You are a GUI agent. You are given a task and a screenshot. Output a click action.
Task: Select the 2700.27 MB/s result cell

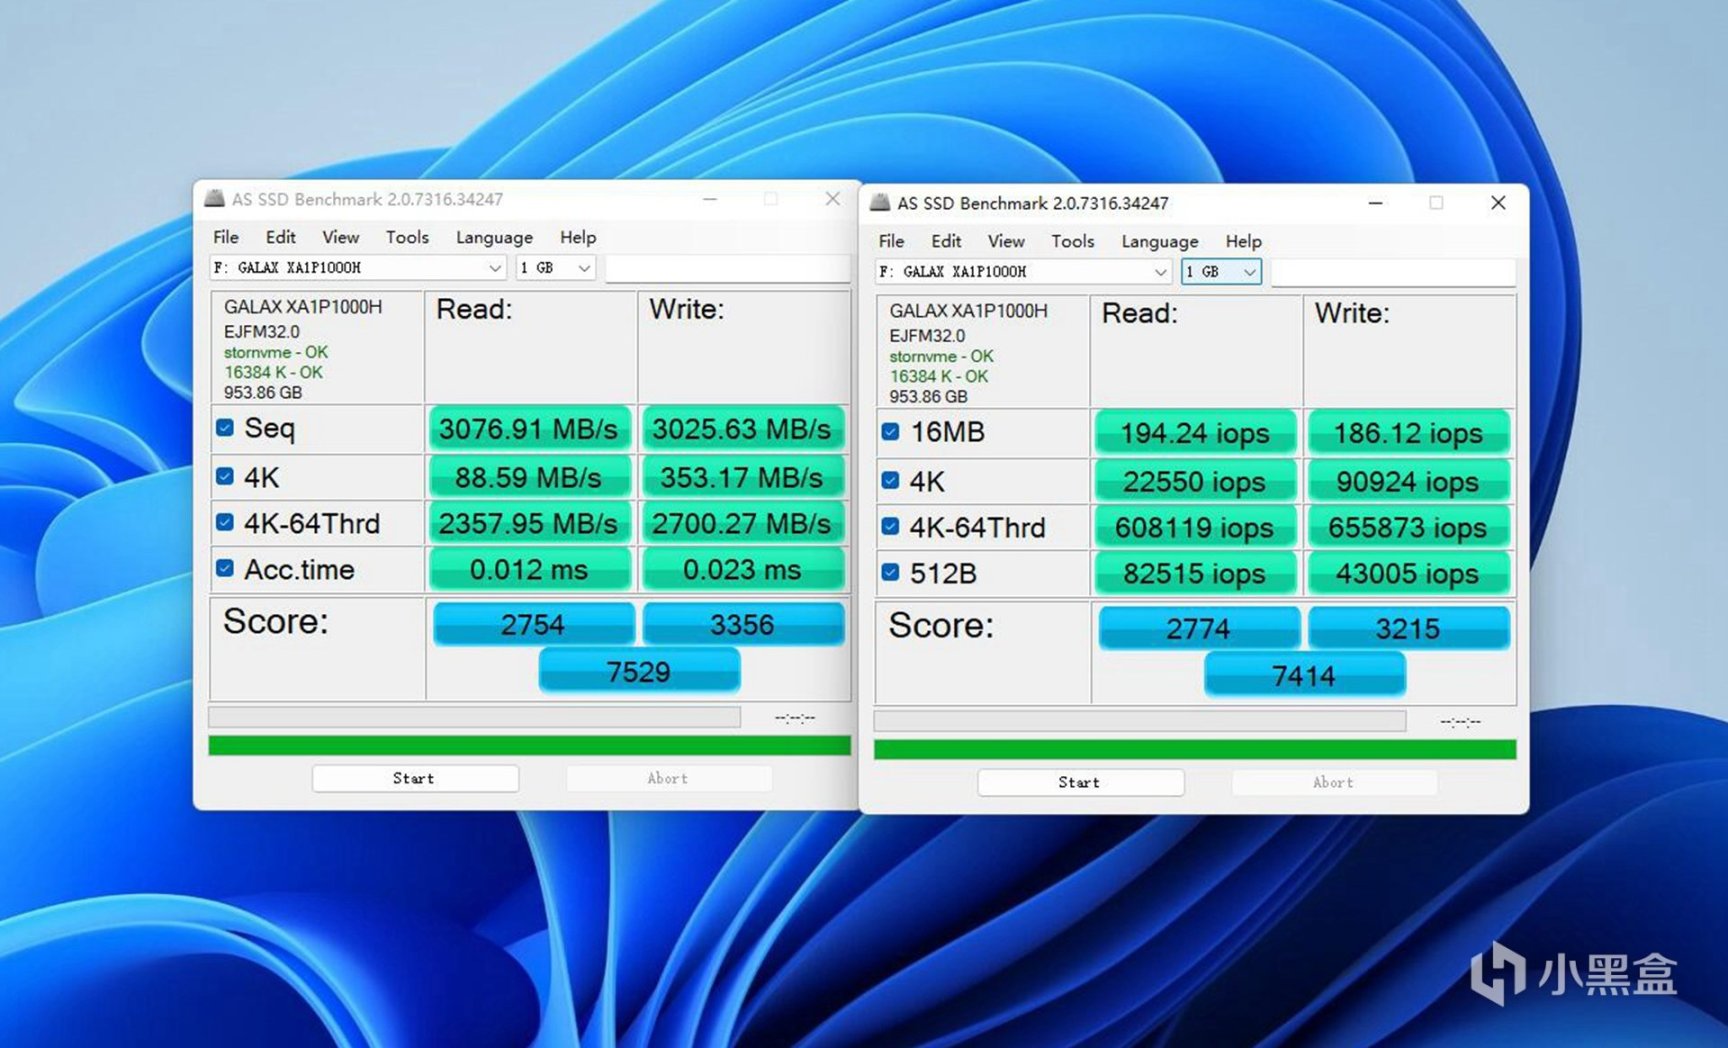click(x=742, y=523)
